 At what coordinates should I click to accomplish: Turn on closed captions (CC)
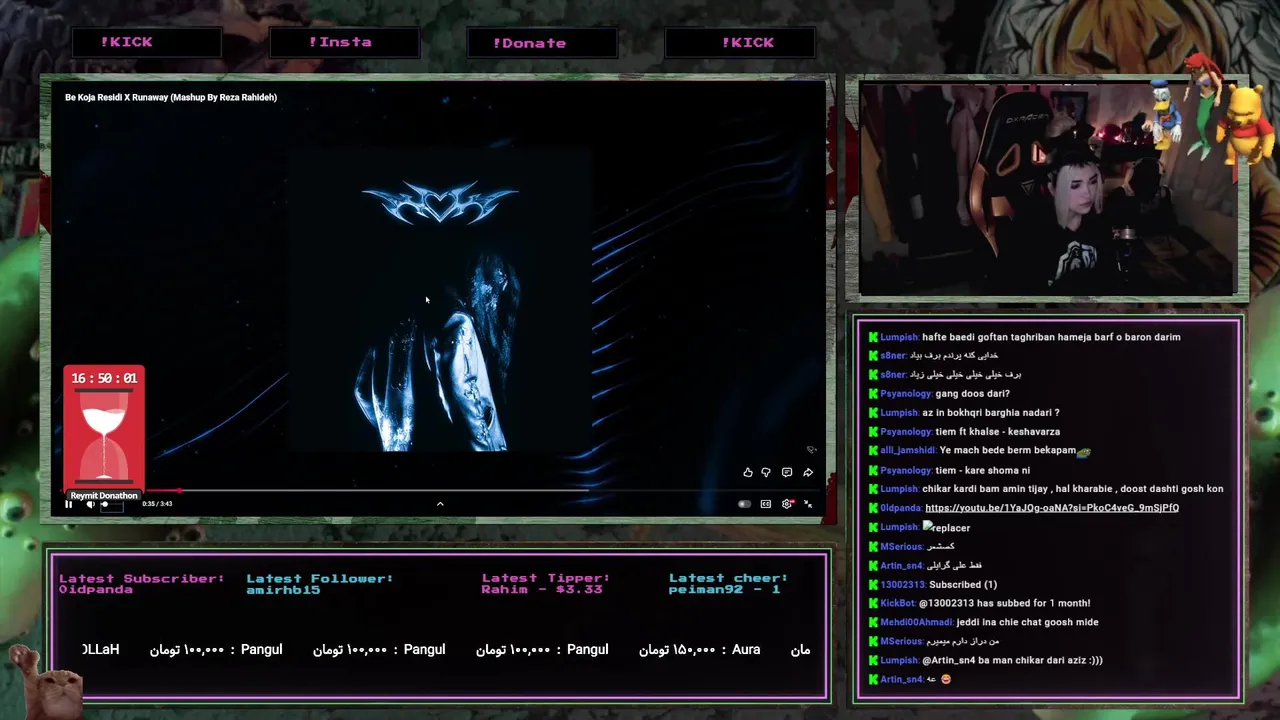pos(766,504)
